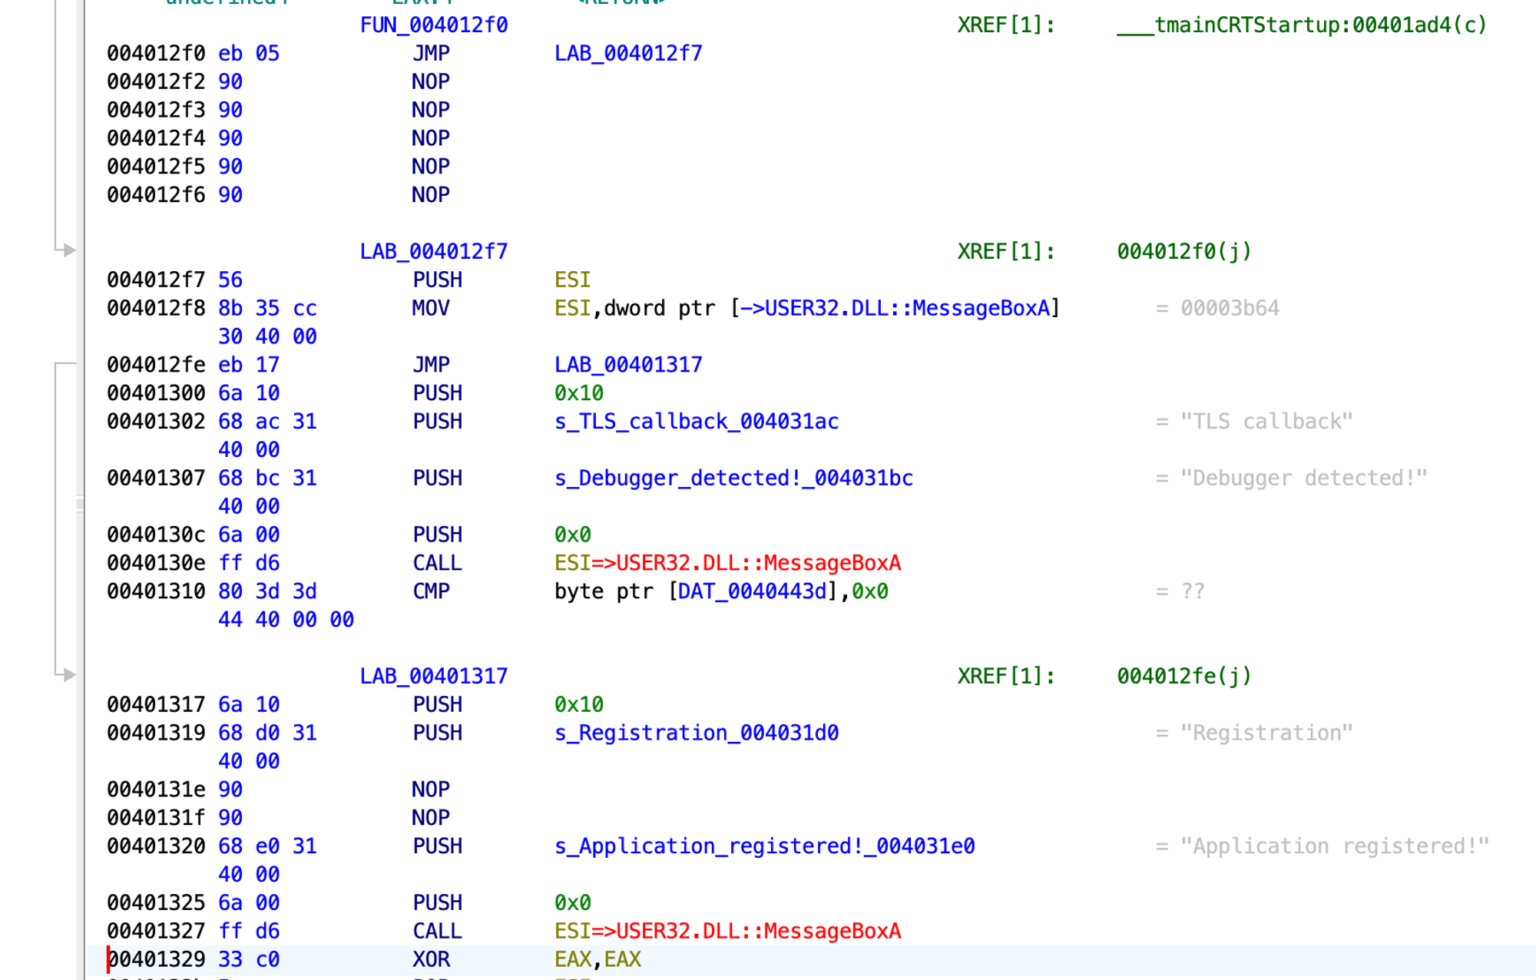Click the MessageBoxA operand of the CALL at 0040130e
Image resolution: width=1536 pixels, height=980 pixels.
(x=728, y=563)
